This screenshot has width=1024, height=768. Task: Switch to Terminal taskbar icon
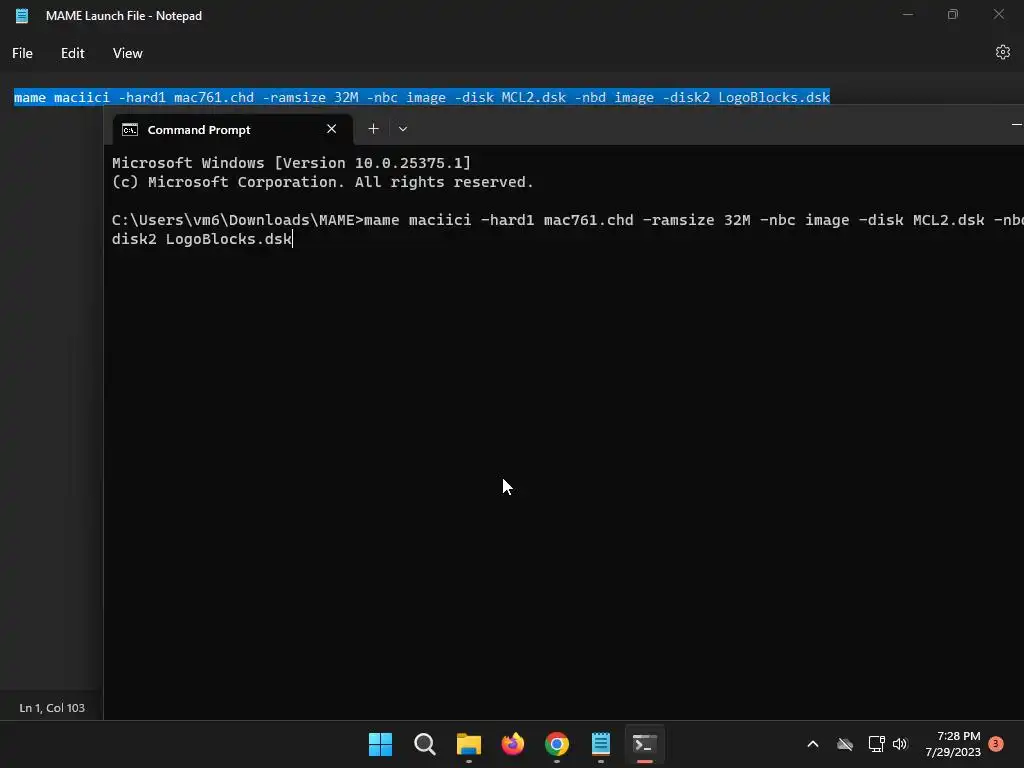tap(645, 744)
